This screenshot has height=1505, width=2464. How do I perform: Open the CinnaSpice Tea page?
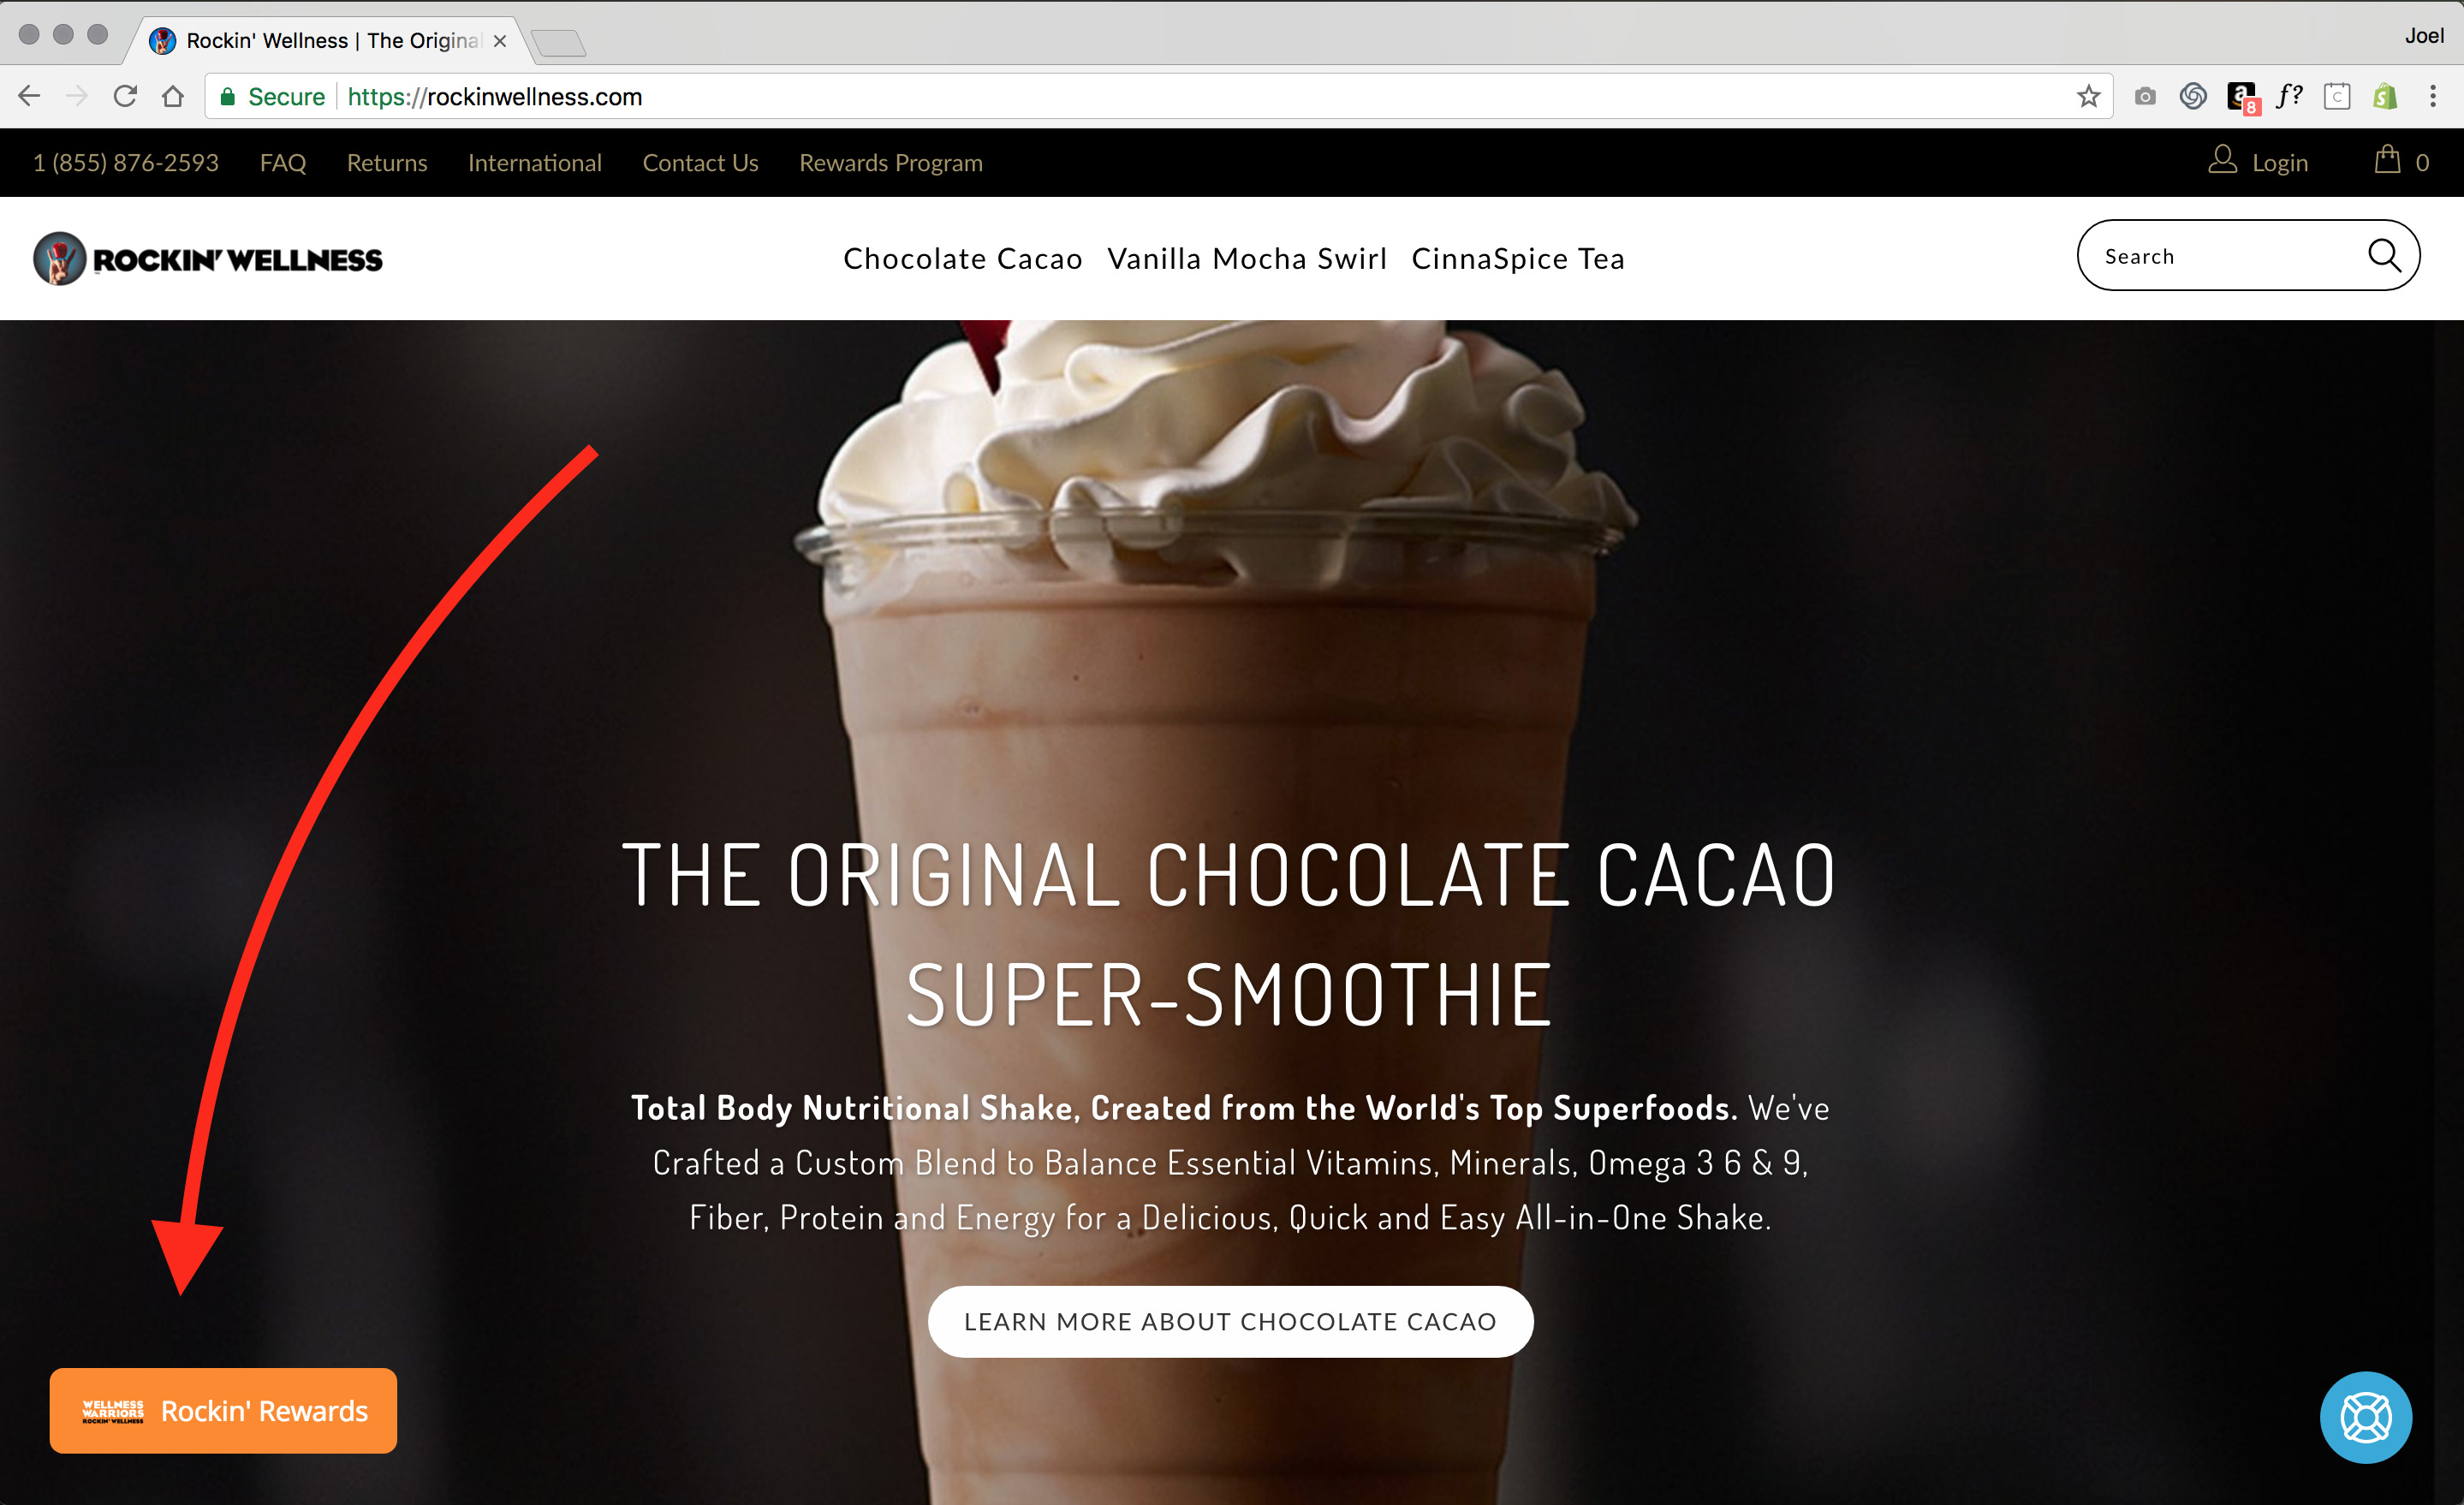1518,258
